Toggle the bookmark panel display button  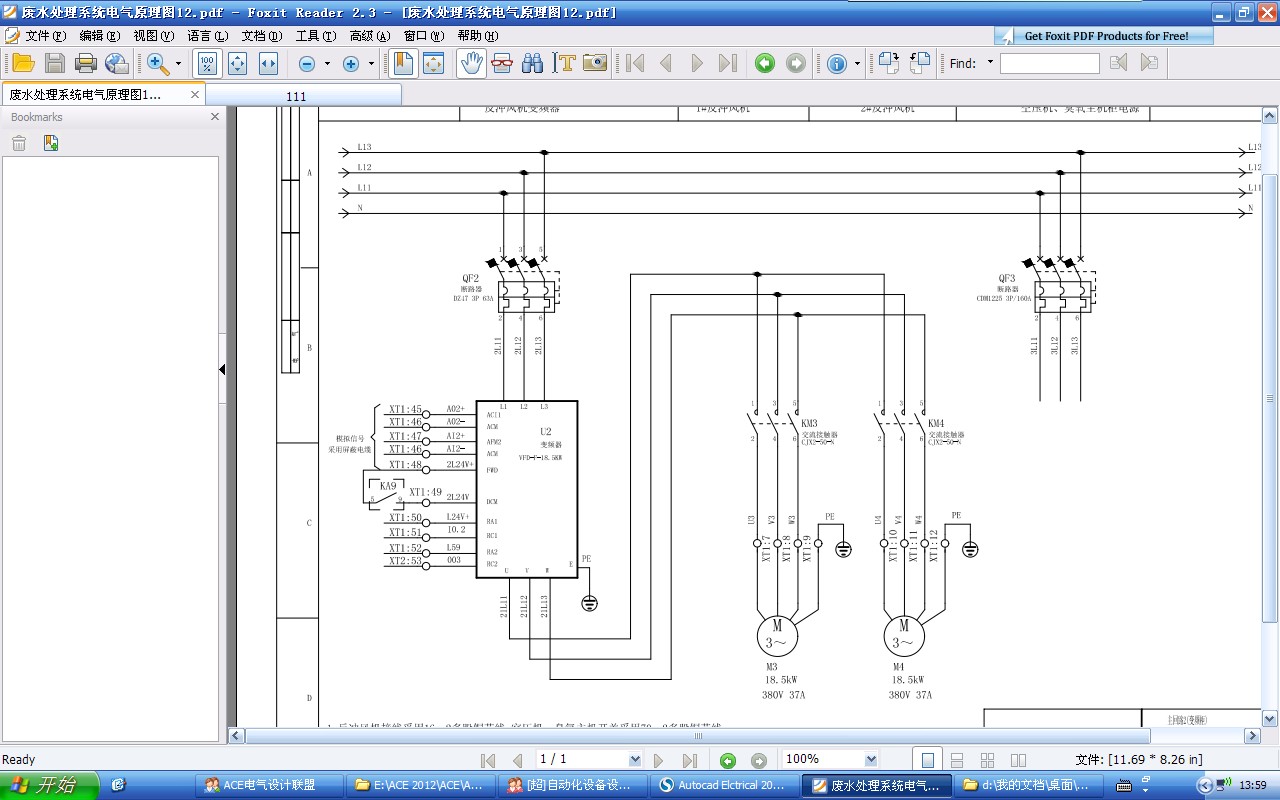403,63
